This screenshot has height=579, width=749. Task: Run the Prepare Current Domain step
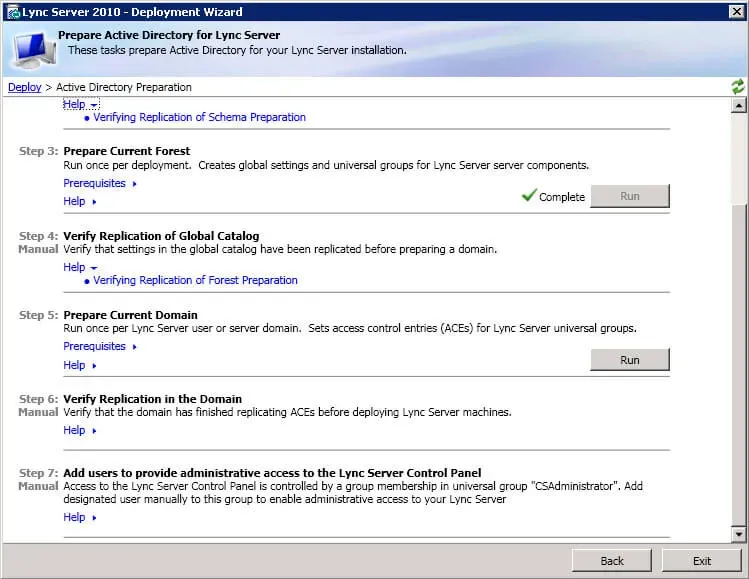pyautogui.click(x=630, y=360)
